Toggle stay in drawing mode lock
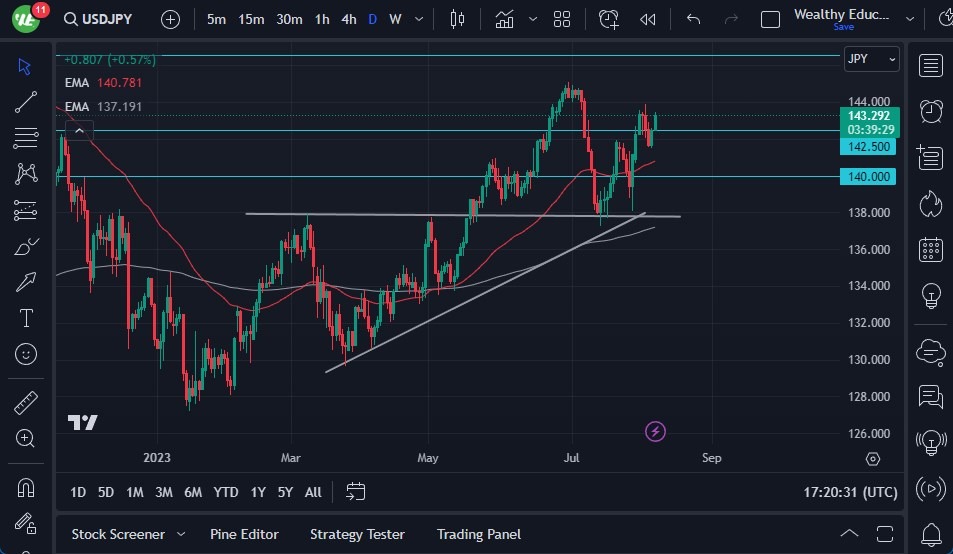 pyautogui.click(x=26, y=523)
